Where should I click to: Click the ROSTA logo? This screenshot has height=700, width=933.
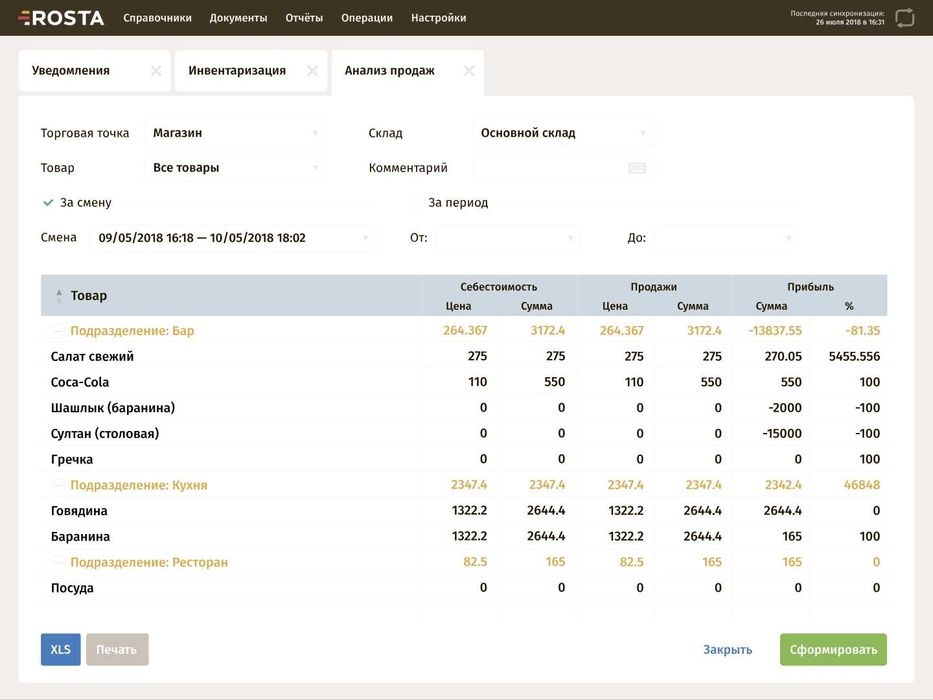(x=61, y=17)
